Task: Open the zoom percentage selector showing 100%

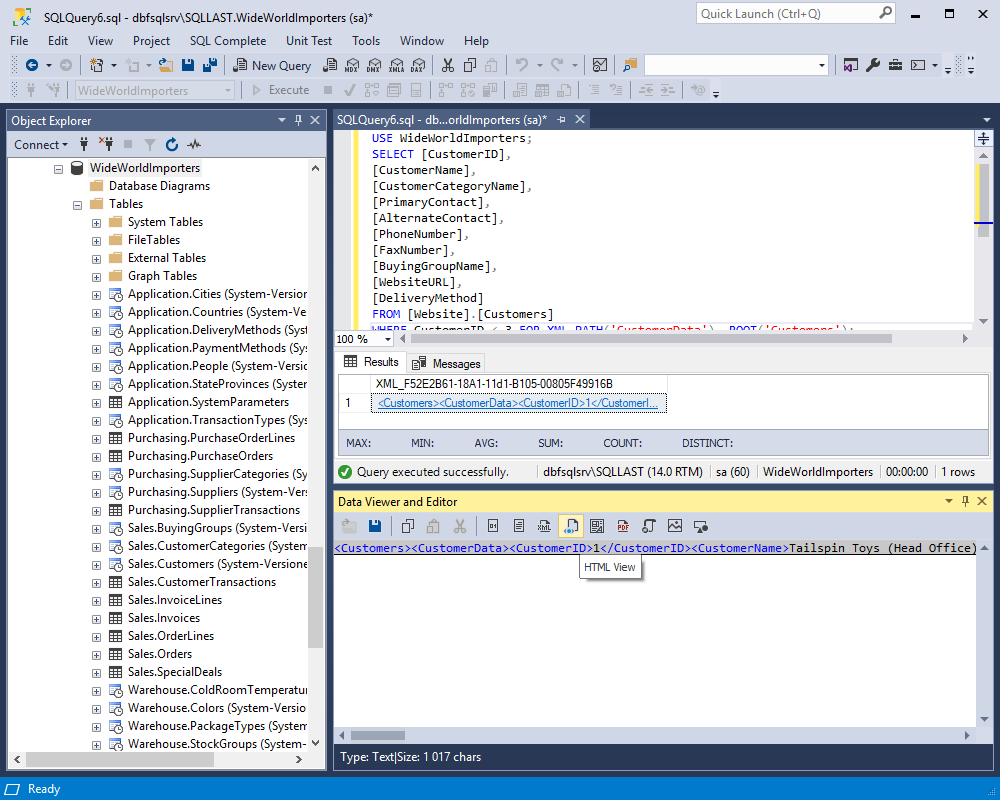Action: (x=360, y=338)
